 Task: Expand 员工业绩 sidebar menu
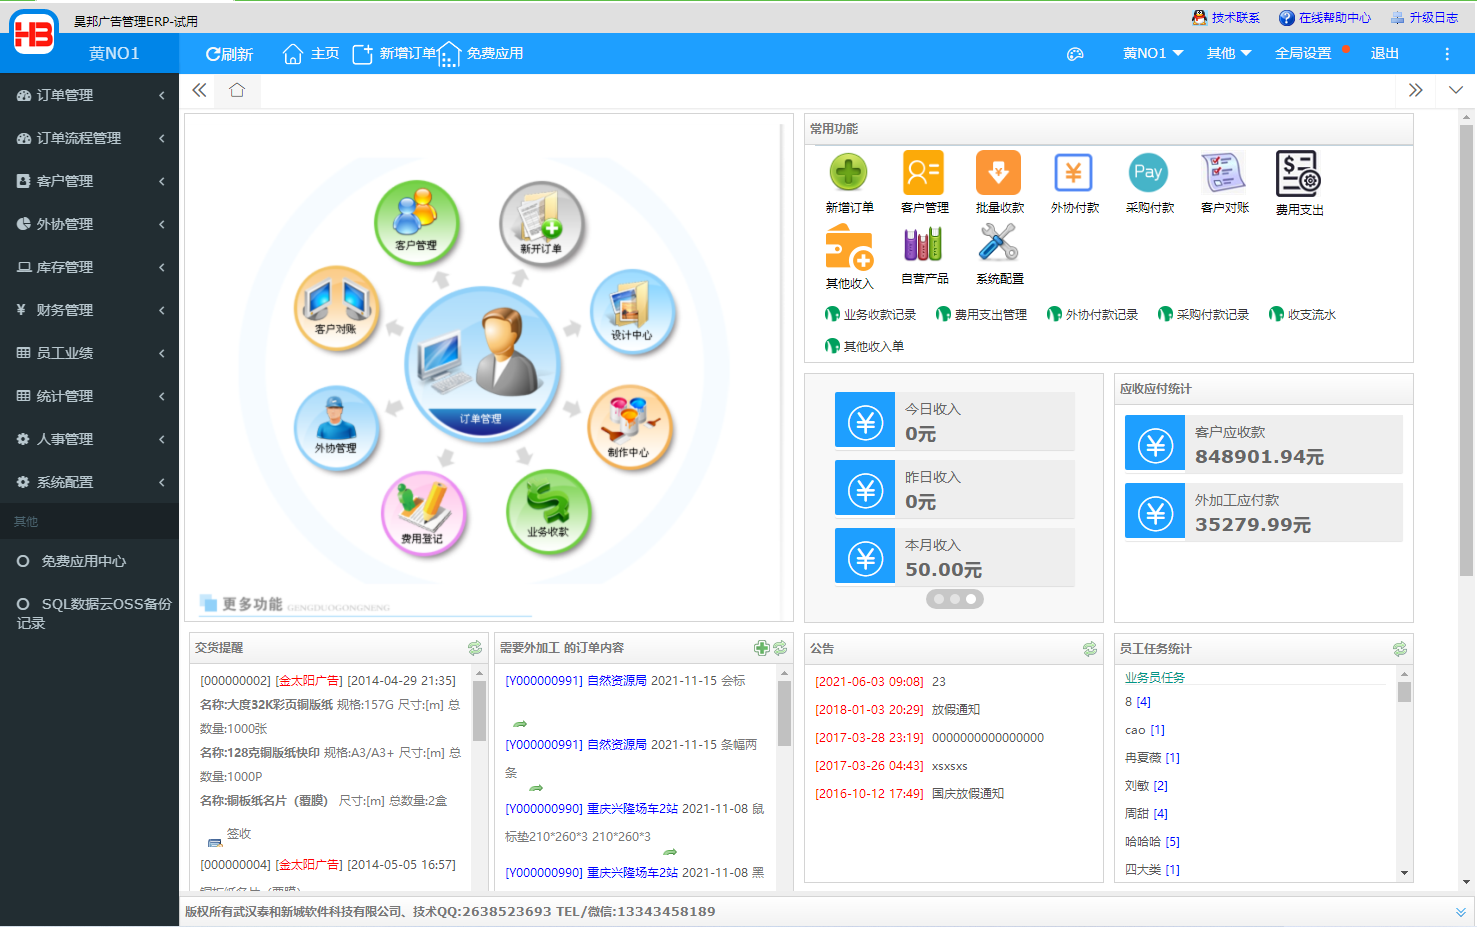click(90, 353)
